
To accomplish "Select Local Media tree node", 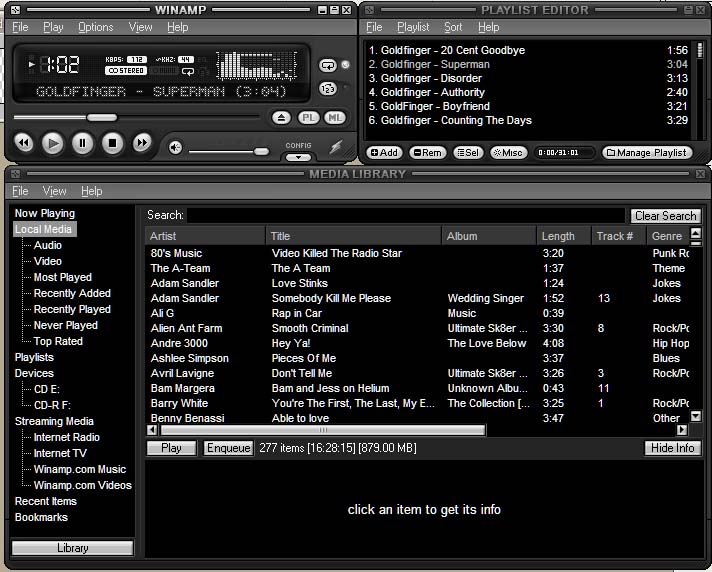I will (44, 229).
